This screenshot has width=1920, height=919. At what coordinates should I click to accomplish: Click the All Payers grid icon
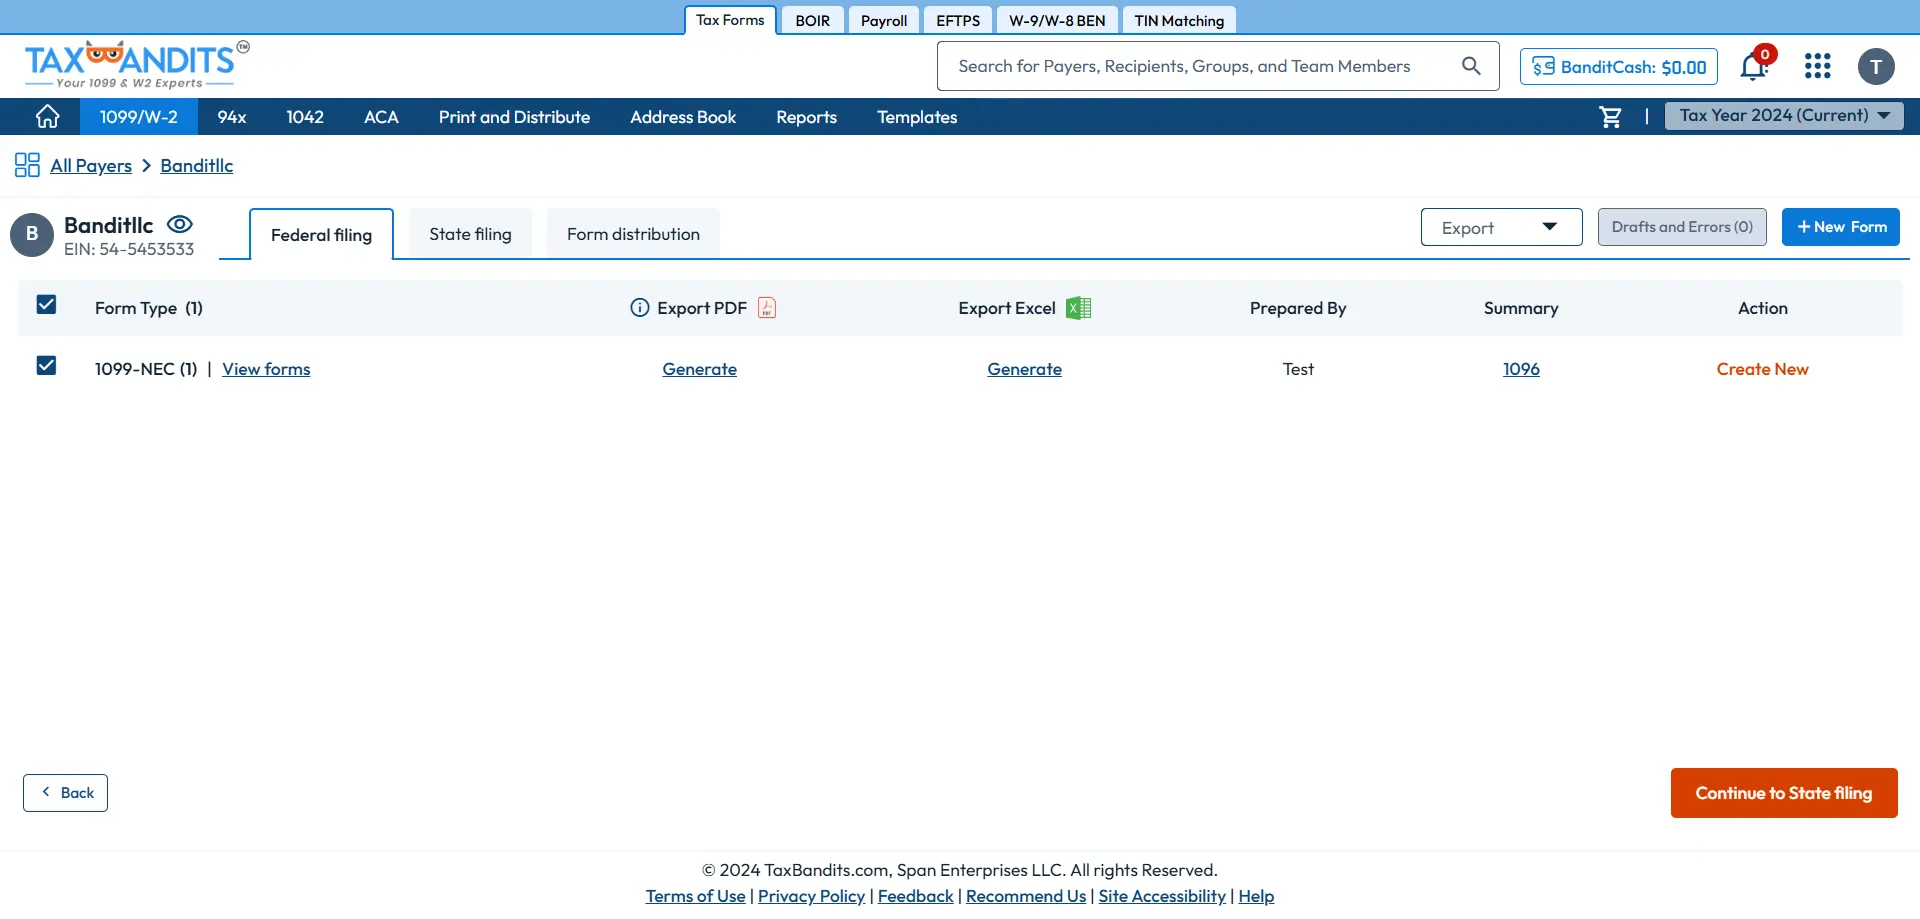(27, 165)
